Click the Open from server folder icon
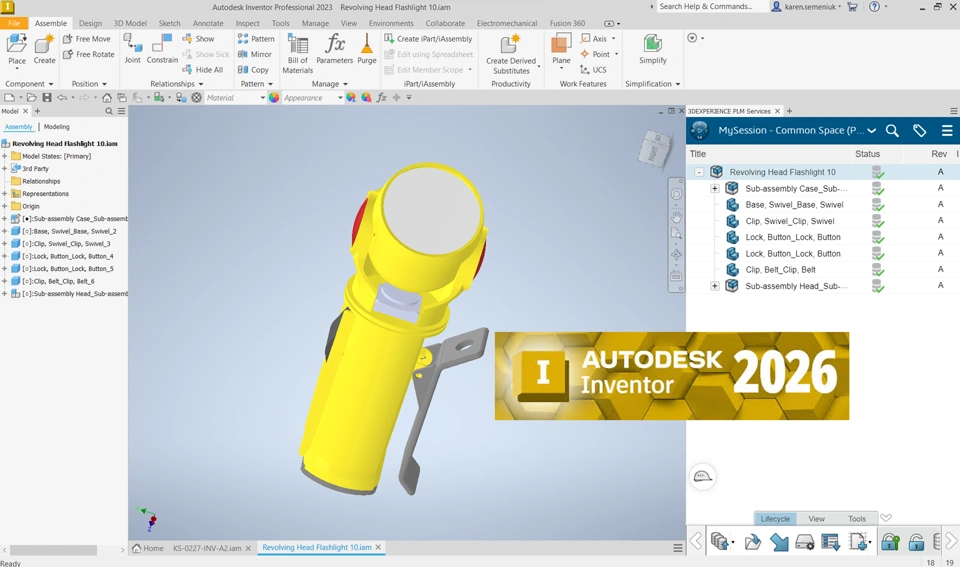 752,542
